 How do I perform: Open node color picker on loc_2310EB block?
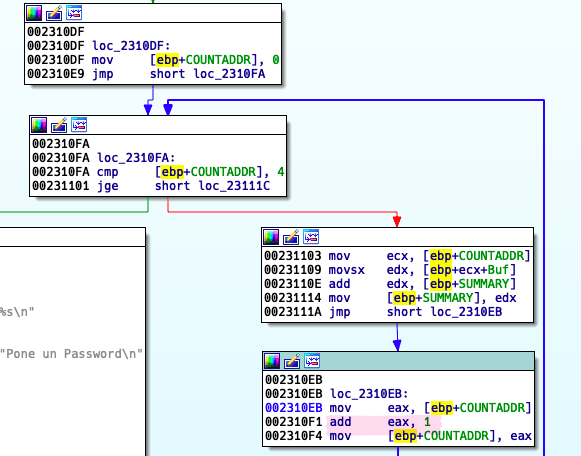click(272, 361)
